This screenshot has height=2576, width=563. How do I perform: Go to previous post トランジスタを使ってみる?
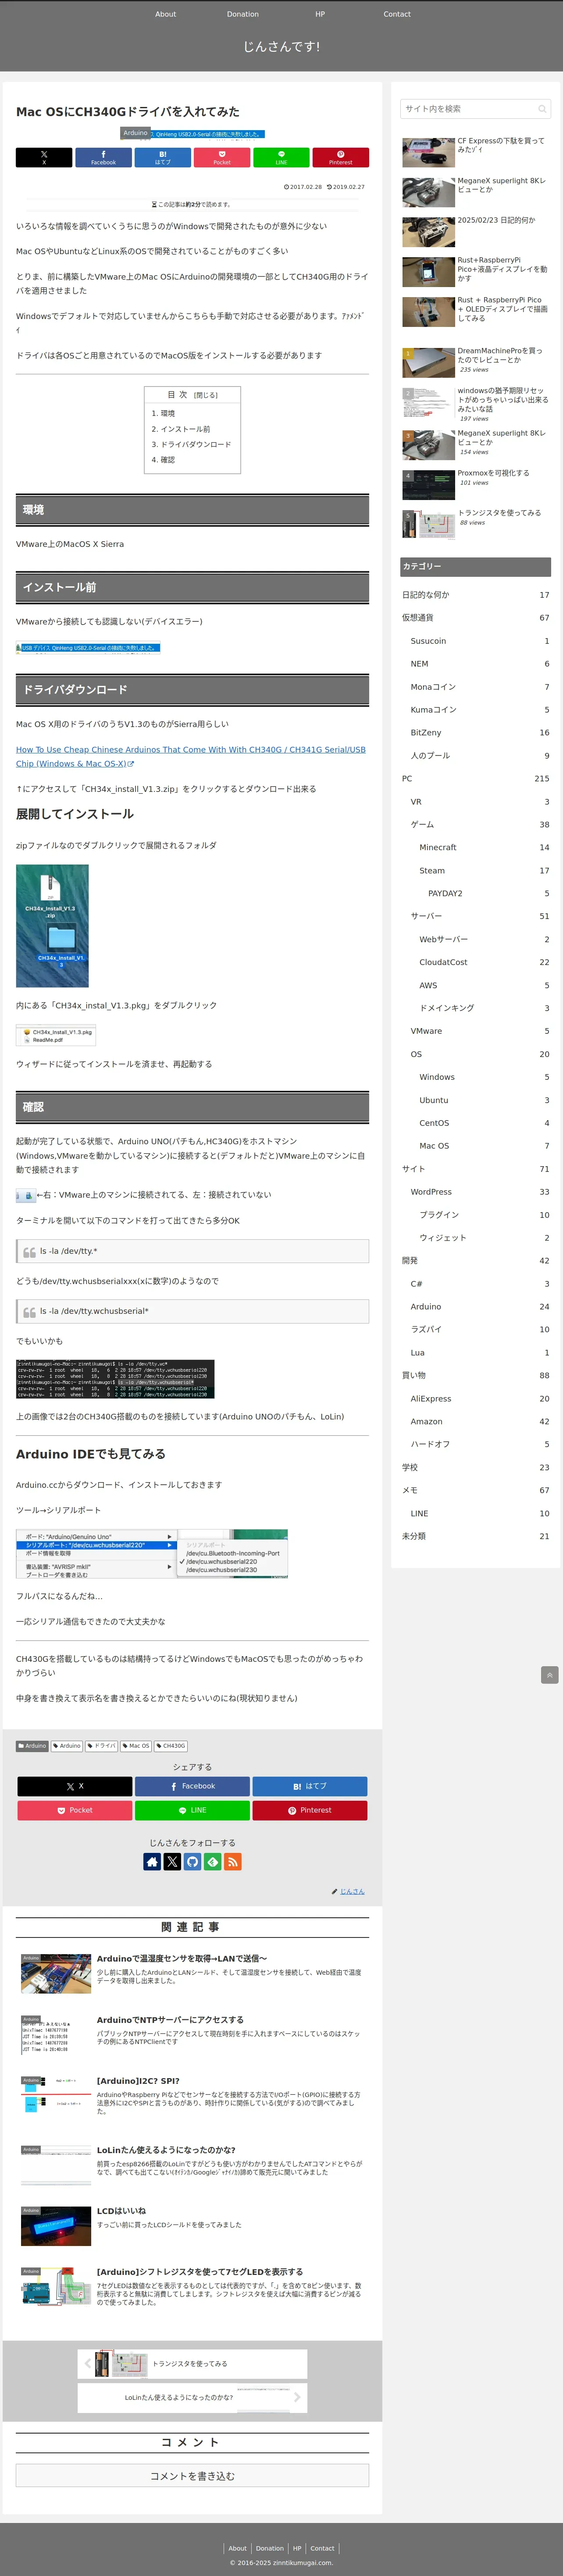coord(192,2364)
